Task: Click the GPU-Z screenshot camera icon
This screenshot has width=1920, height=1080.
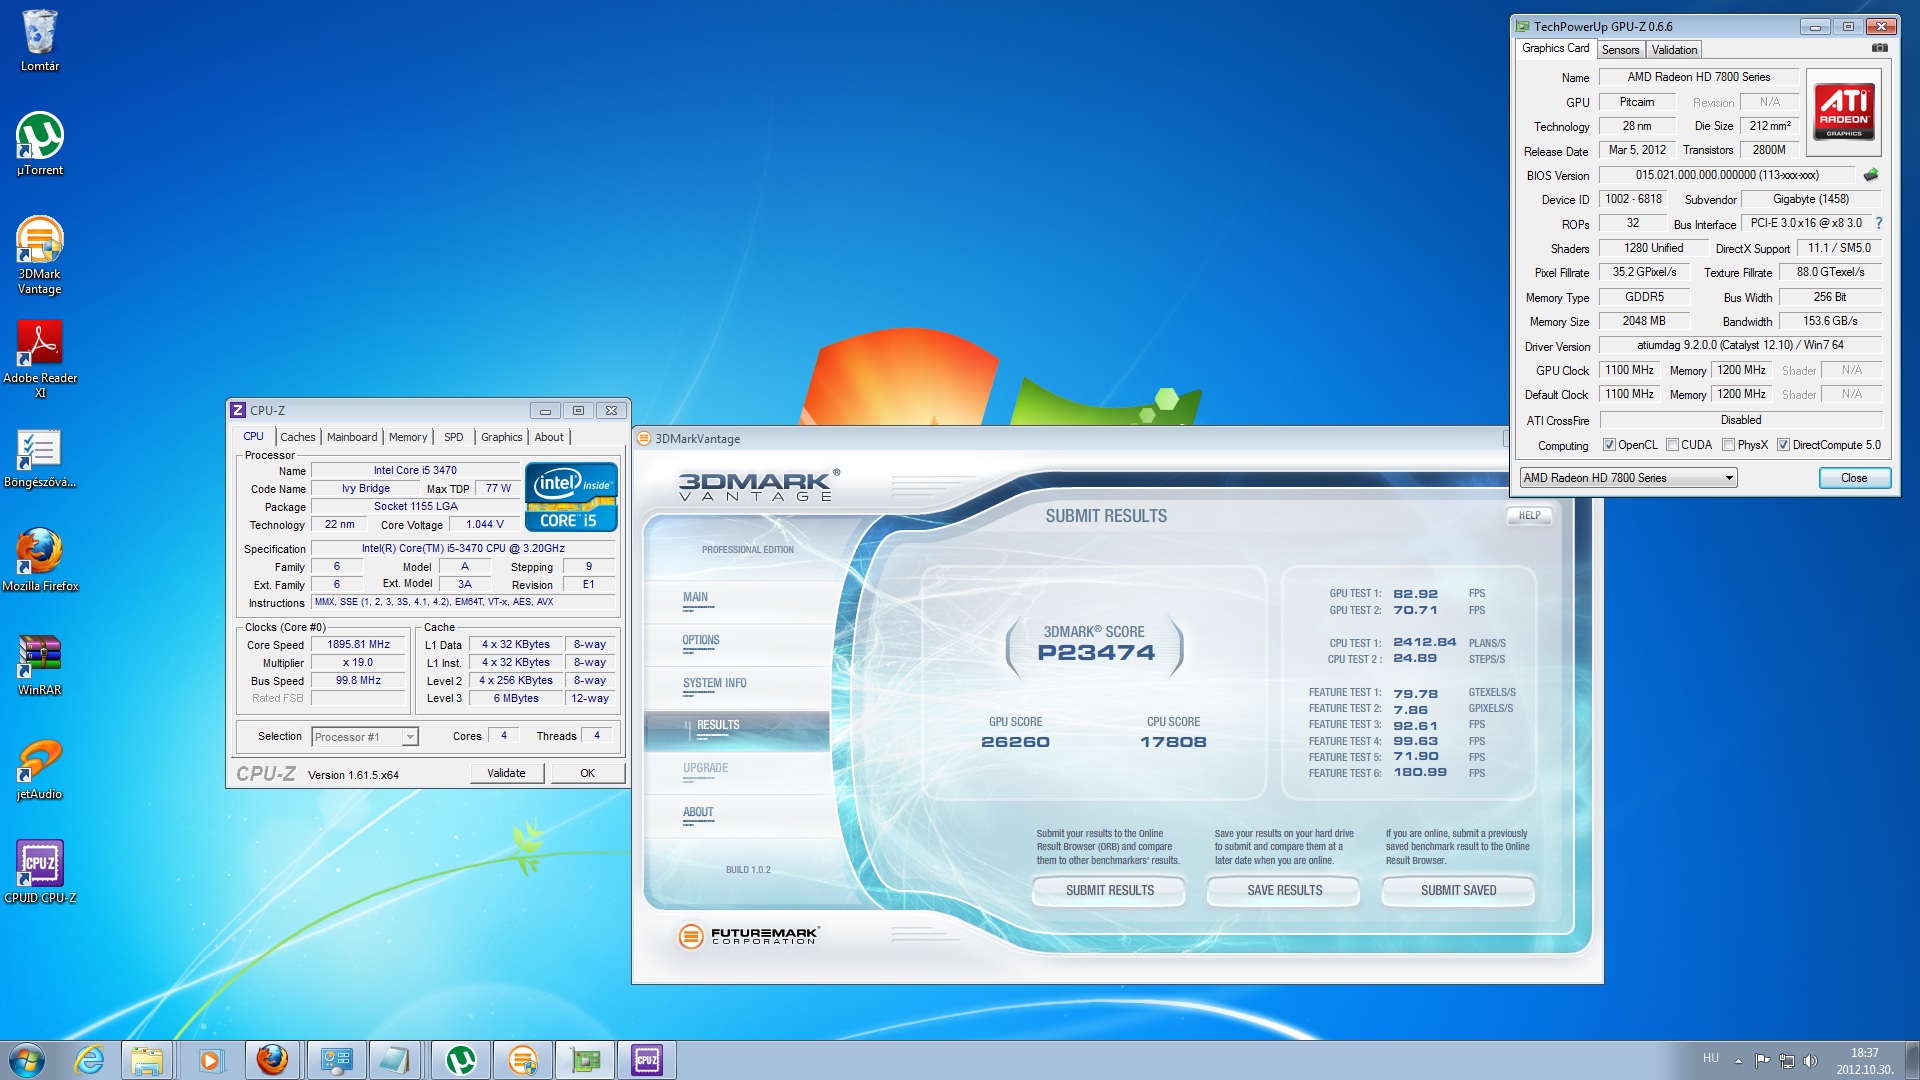Action: pyautogui.click(x=1880, y=48)
